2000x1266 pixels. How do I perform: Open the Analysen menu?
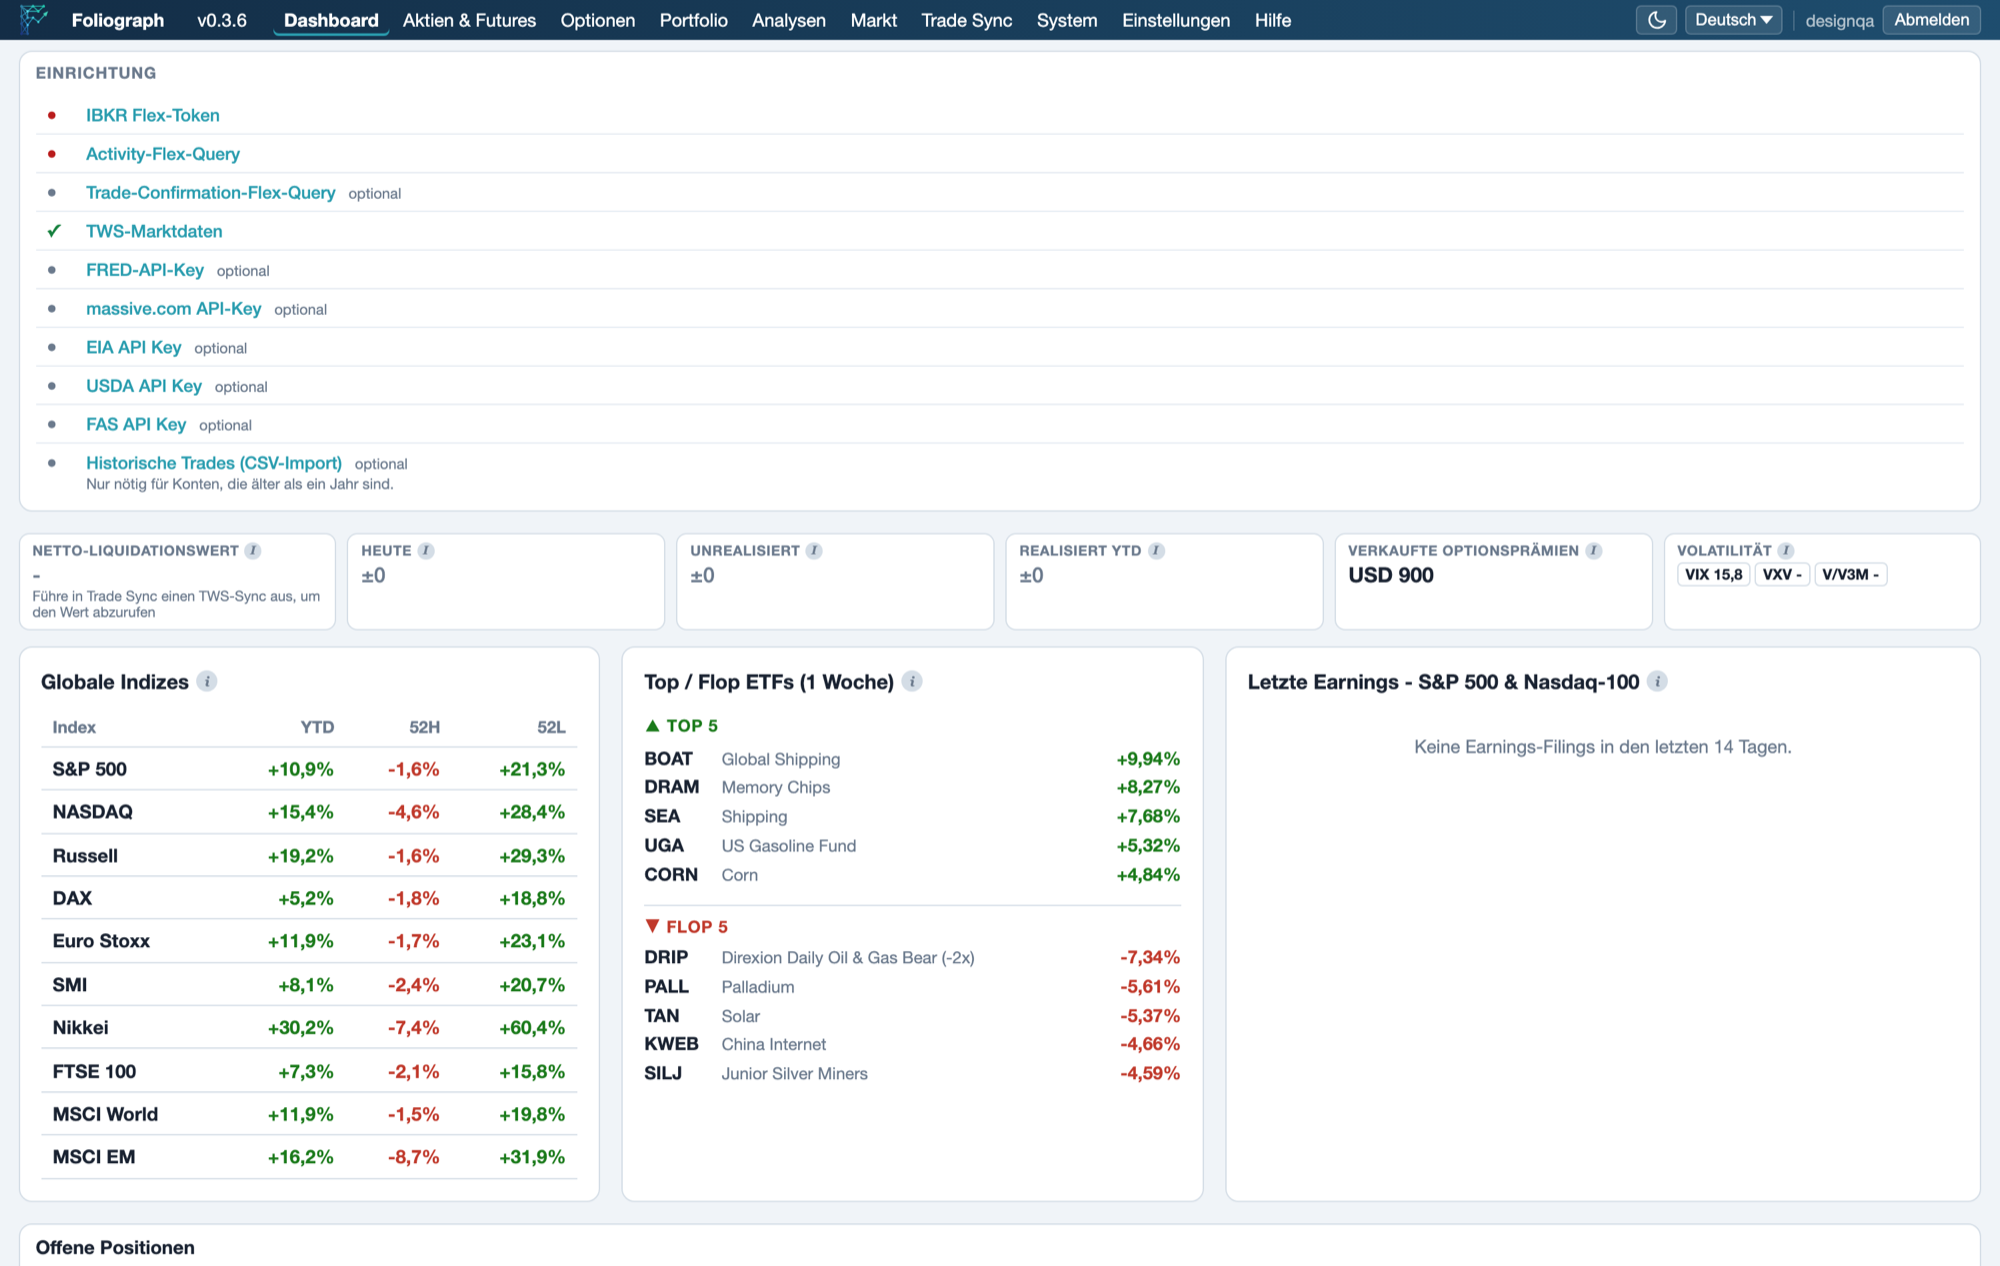pyautogui.click(x=788, y=20)
